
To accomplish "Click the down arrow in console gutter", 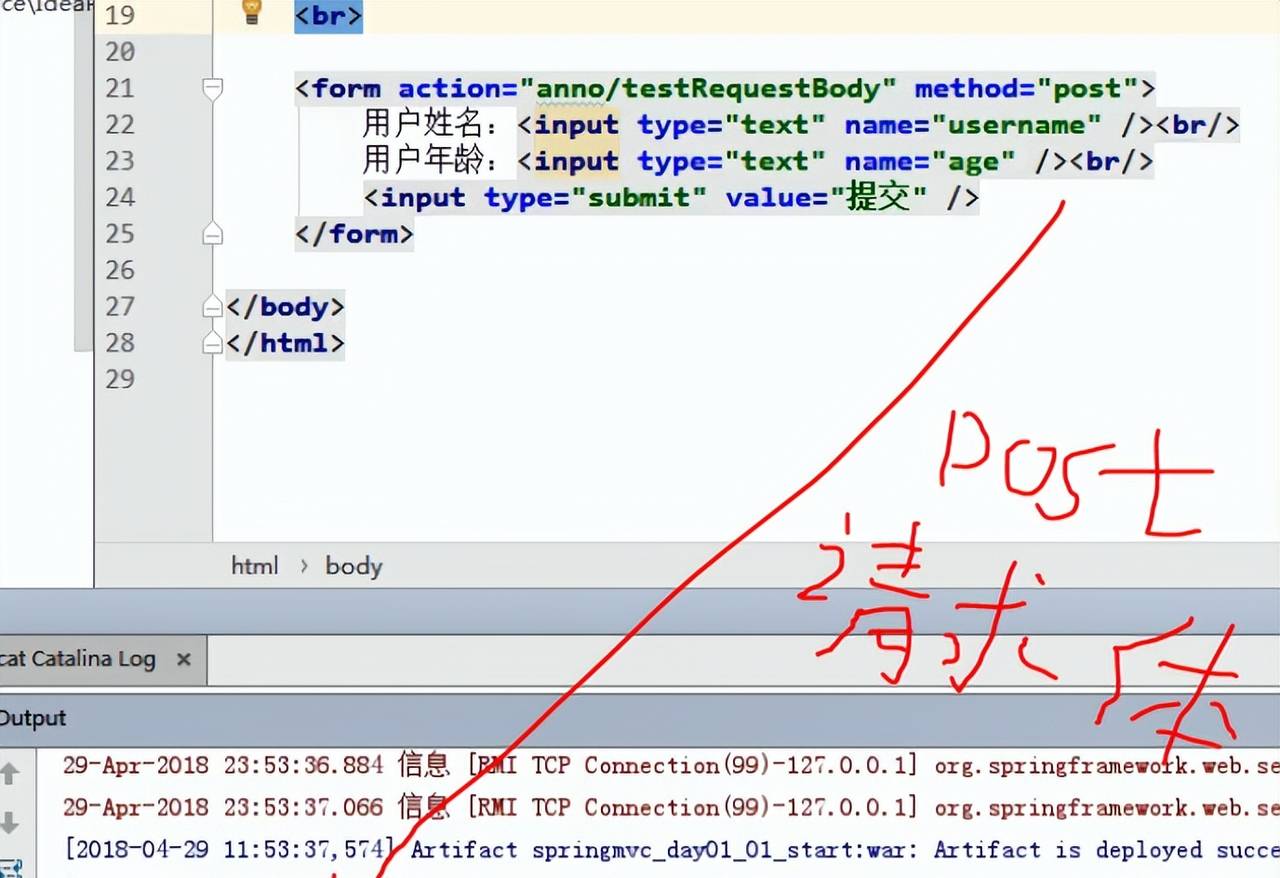I will [10, 822].
